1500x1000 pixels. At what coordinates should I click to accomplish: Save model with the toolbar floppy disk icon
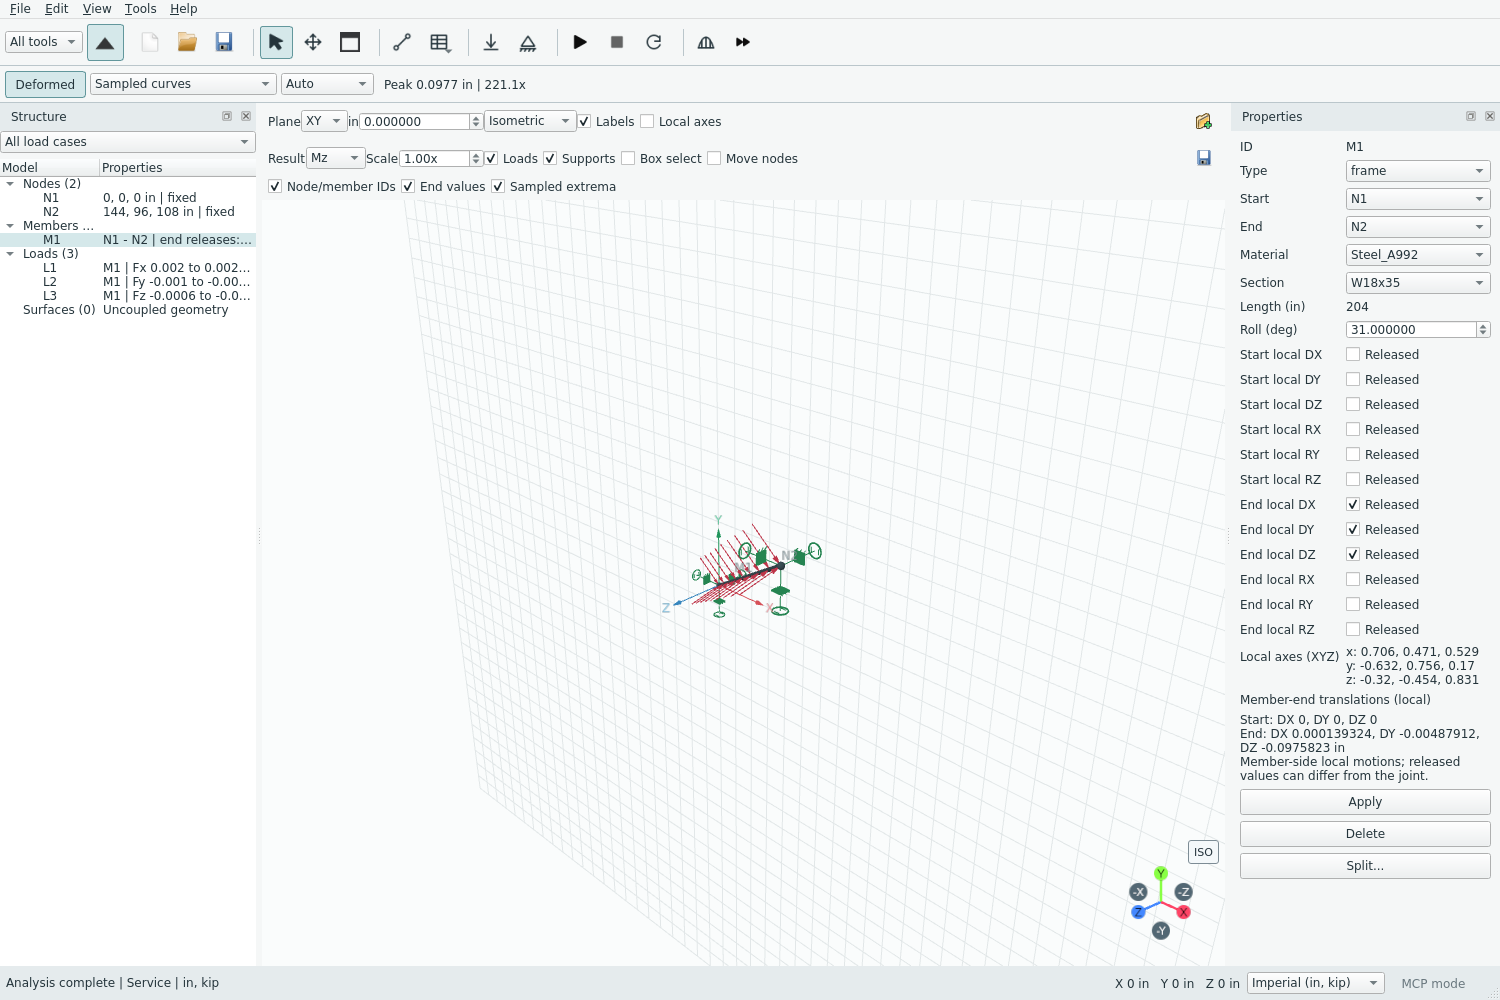point(224,42)
